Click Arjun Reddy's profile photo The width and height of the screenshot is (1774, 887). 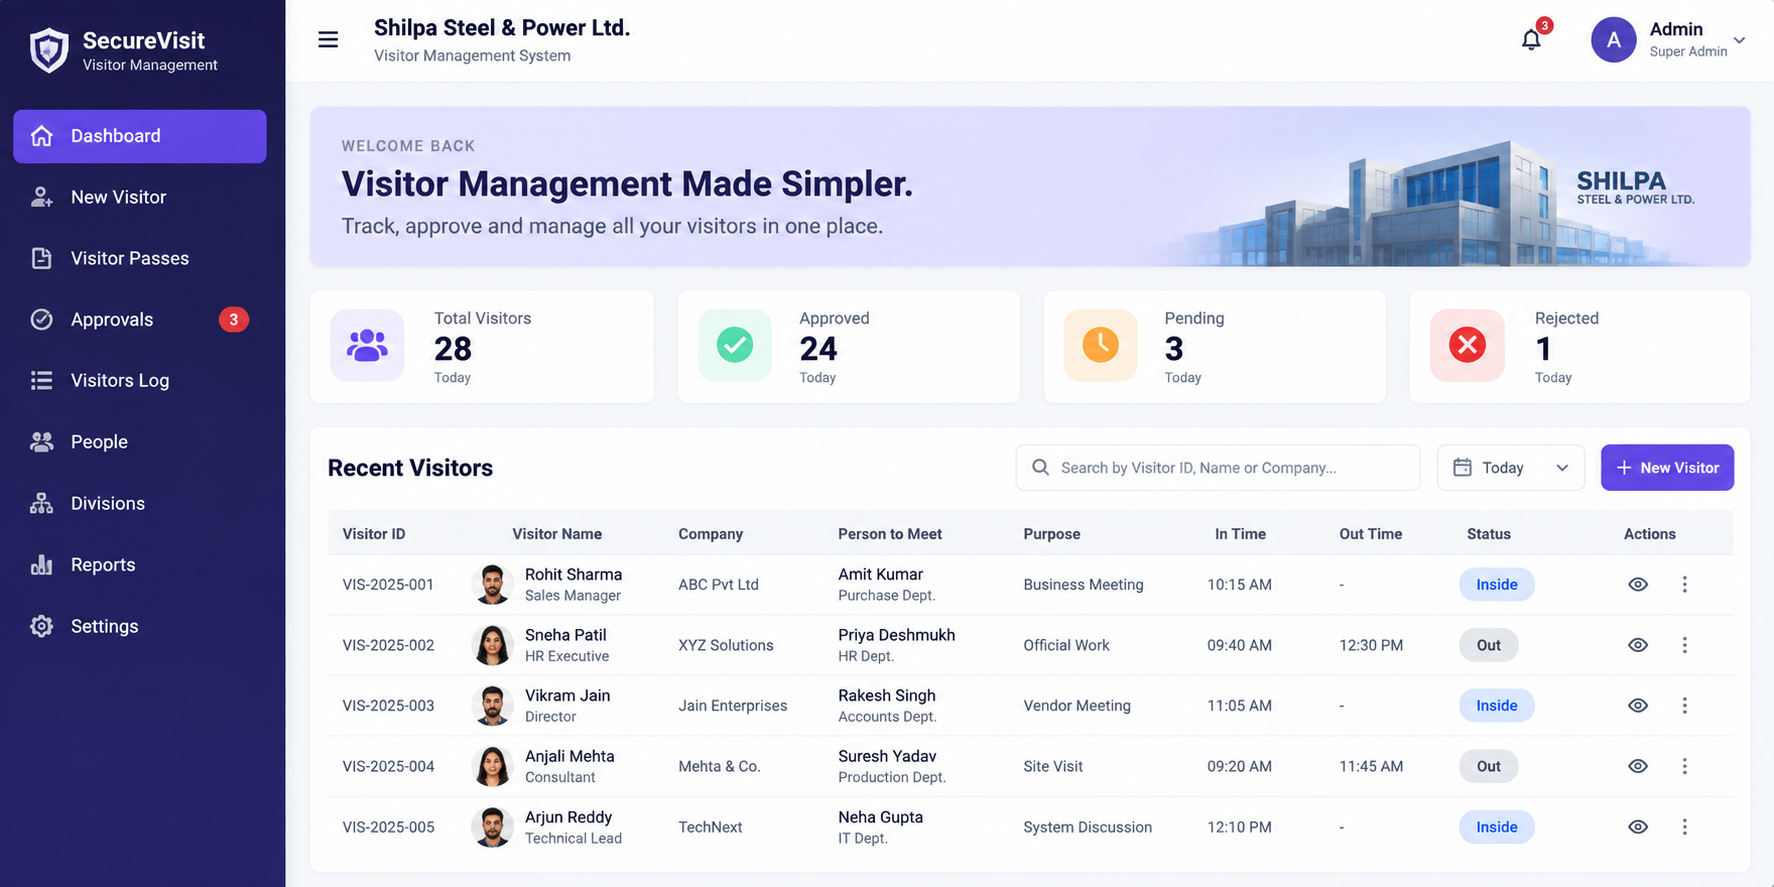[x=492, y=827]
